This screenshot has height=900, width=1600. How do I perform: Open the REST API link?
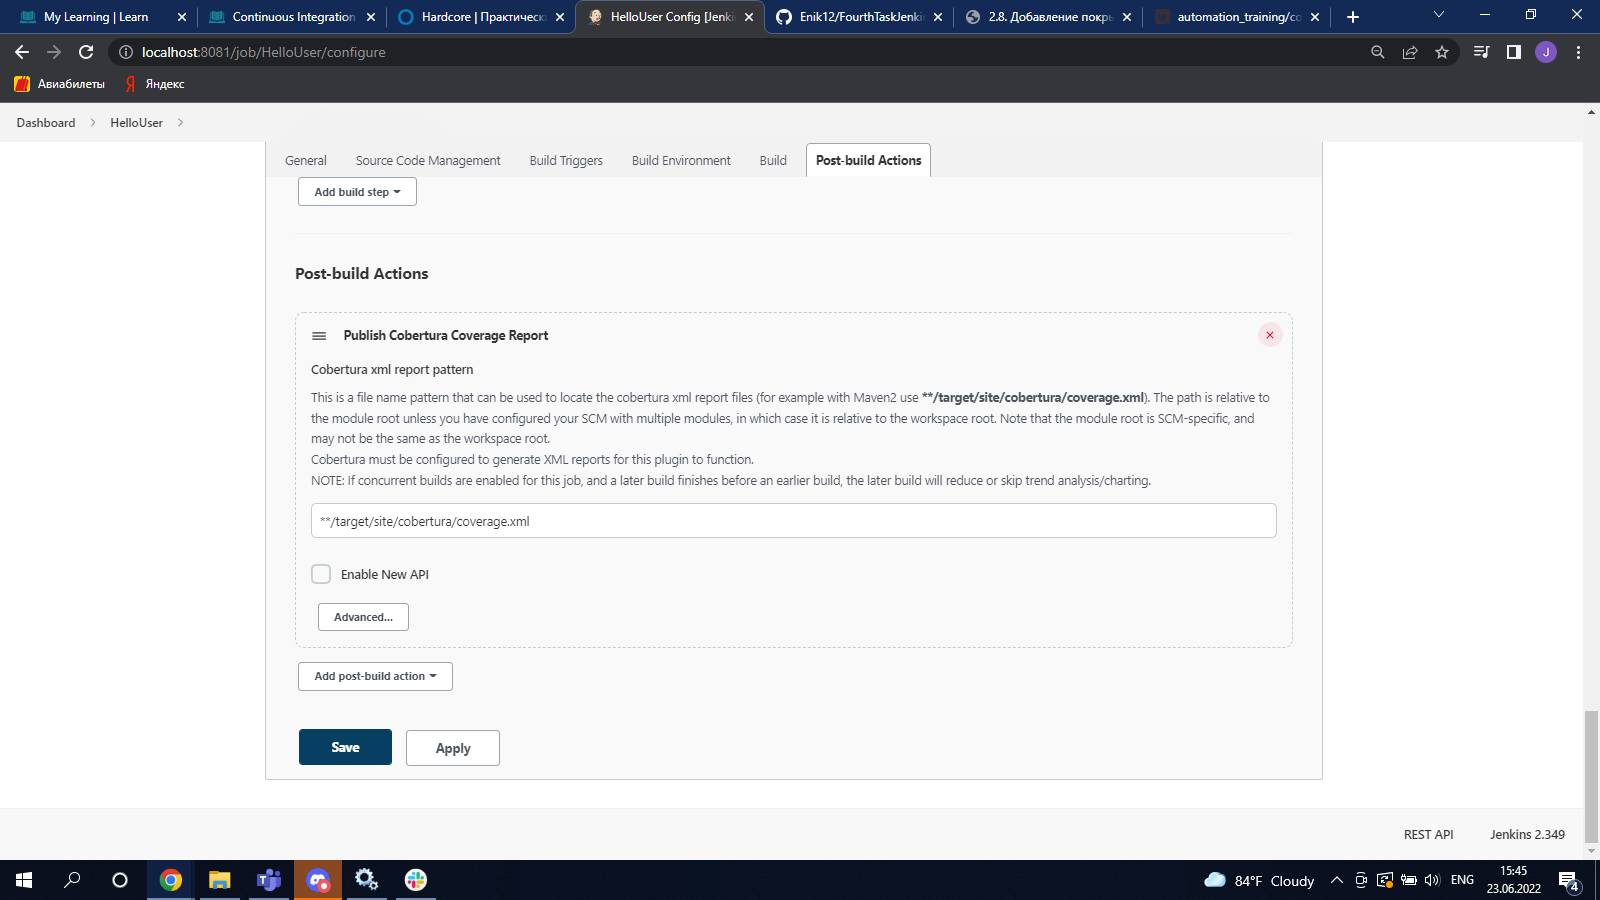point(1428,834)
